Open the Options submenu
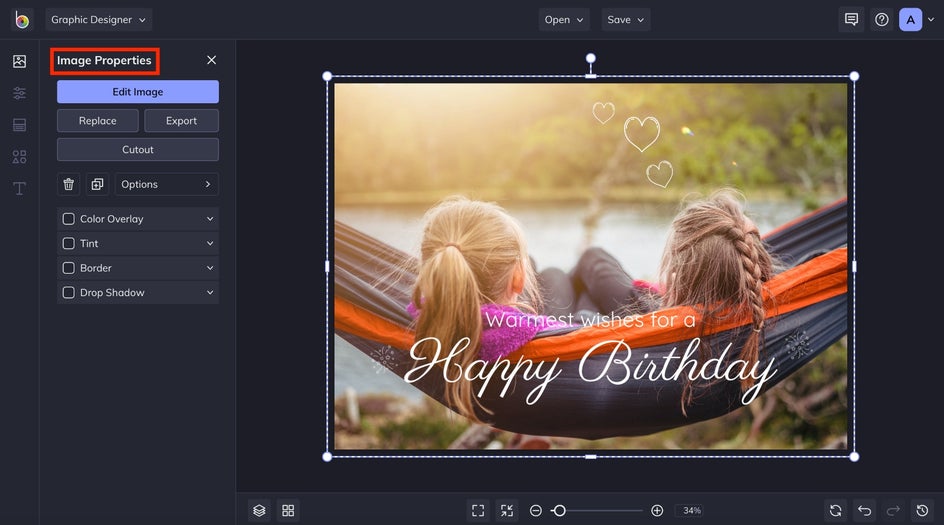The height and width of the screenshot is (525, 944). pos(166,184)
